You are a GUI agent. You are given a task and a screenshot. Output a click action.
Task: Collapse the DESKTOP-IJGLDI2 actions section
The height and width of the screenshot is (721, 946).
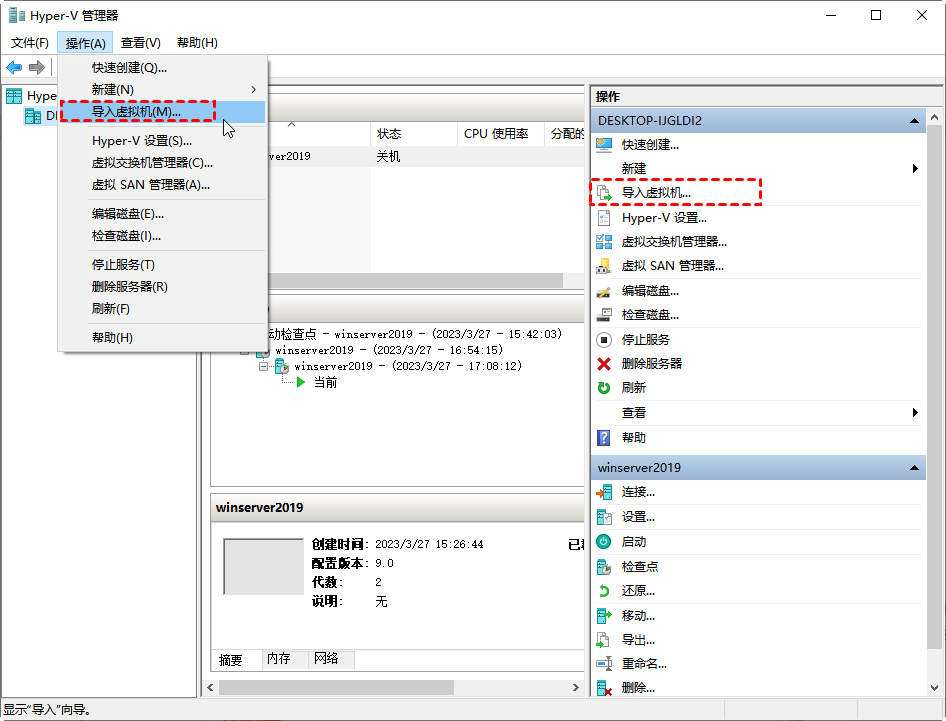click(912, 118)
